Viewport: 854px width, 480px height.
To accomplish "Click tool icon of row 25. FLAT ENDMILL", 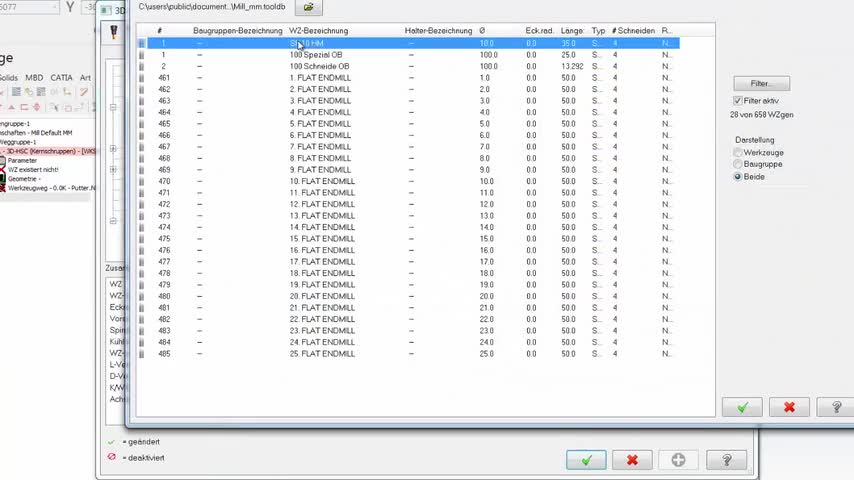I will click(142, 354).
